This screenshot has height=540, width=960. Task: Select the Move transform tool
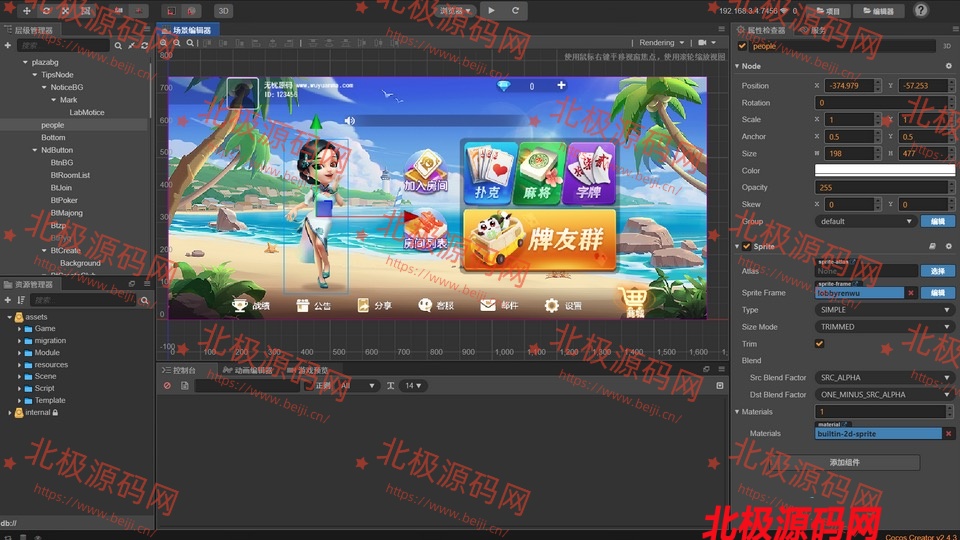click(27, 11)
